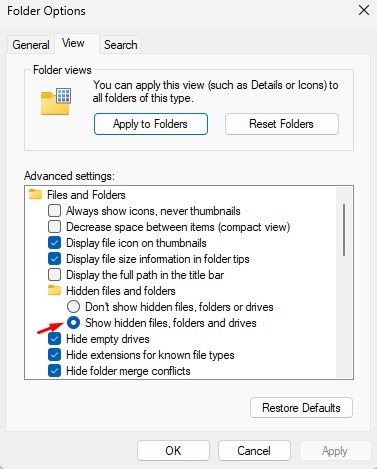This screenshot has width=377, height=469.
Task: Close the Folder Options dialog
Action: [364, 10]
